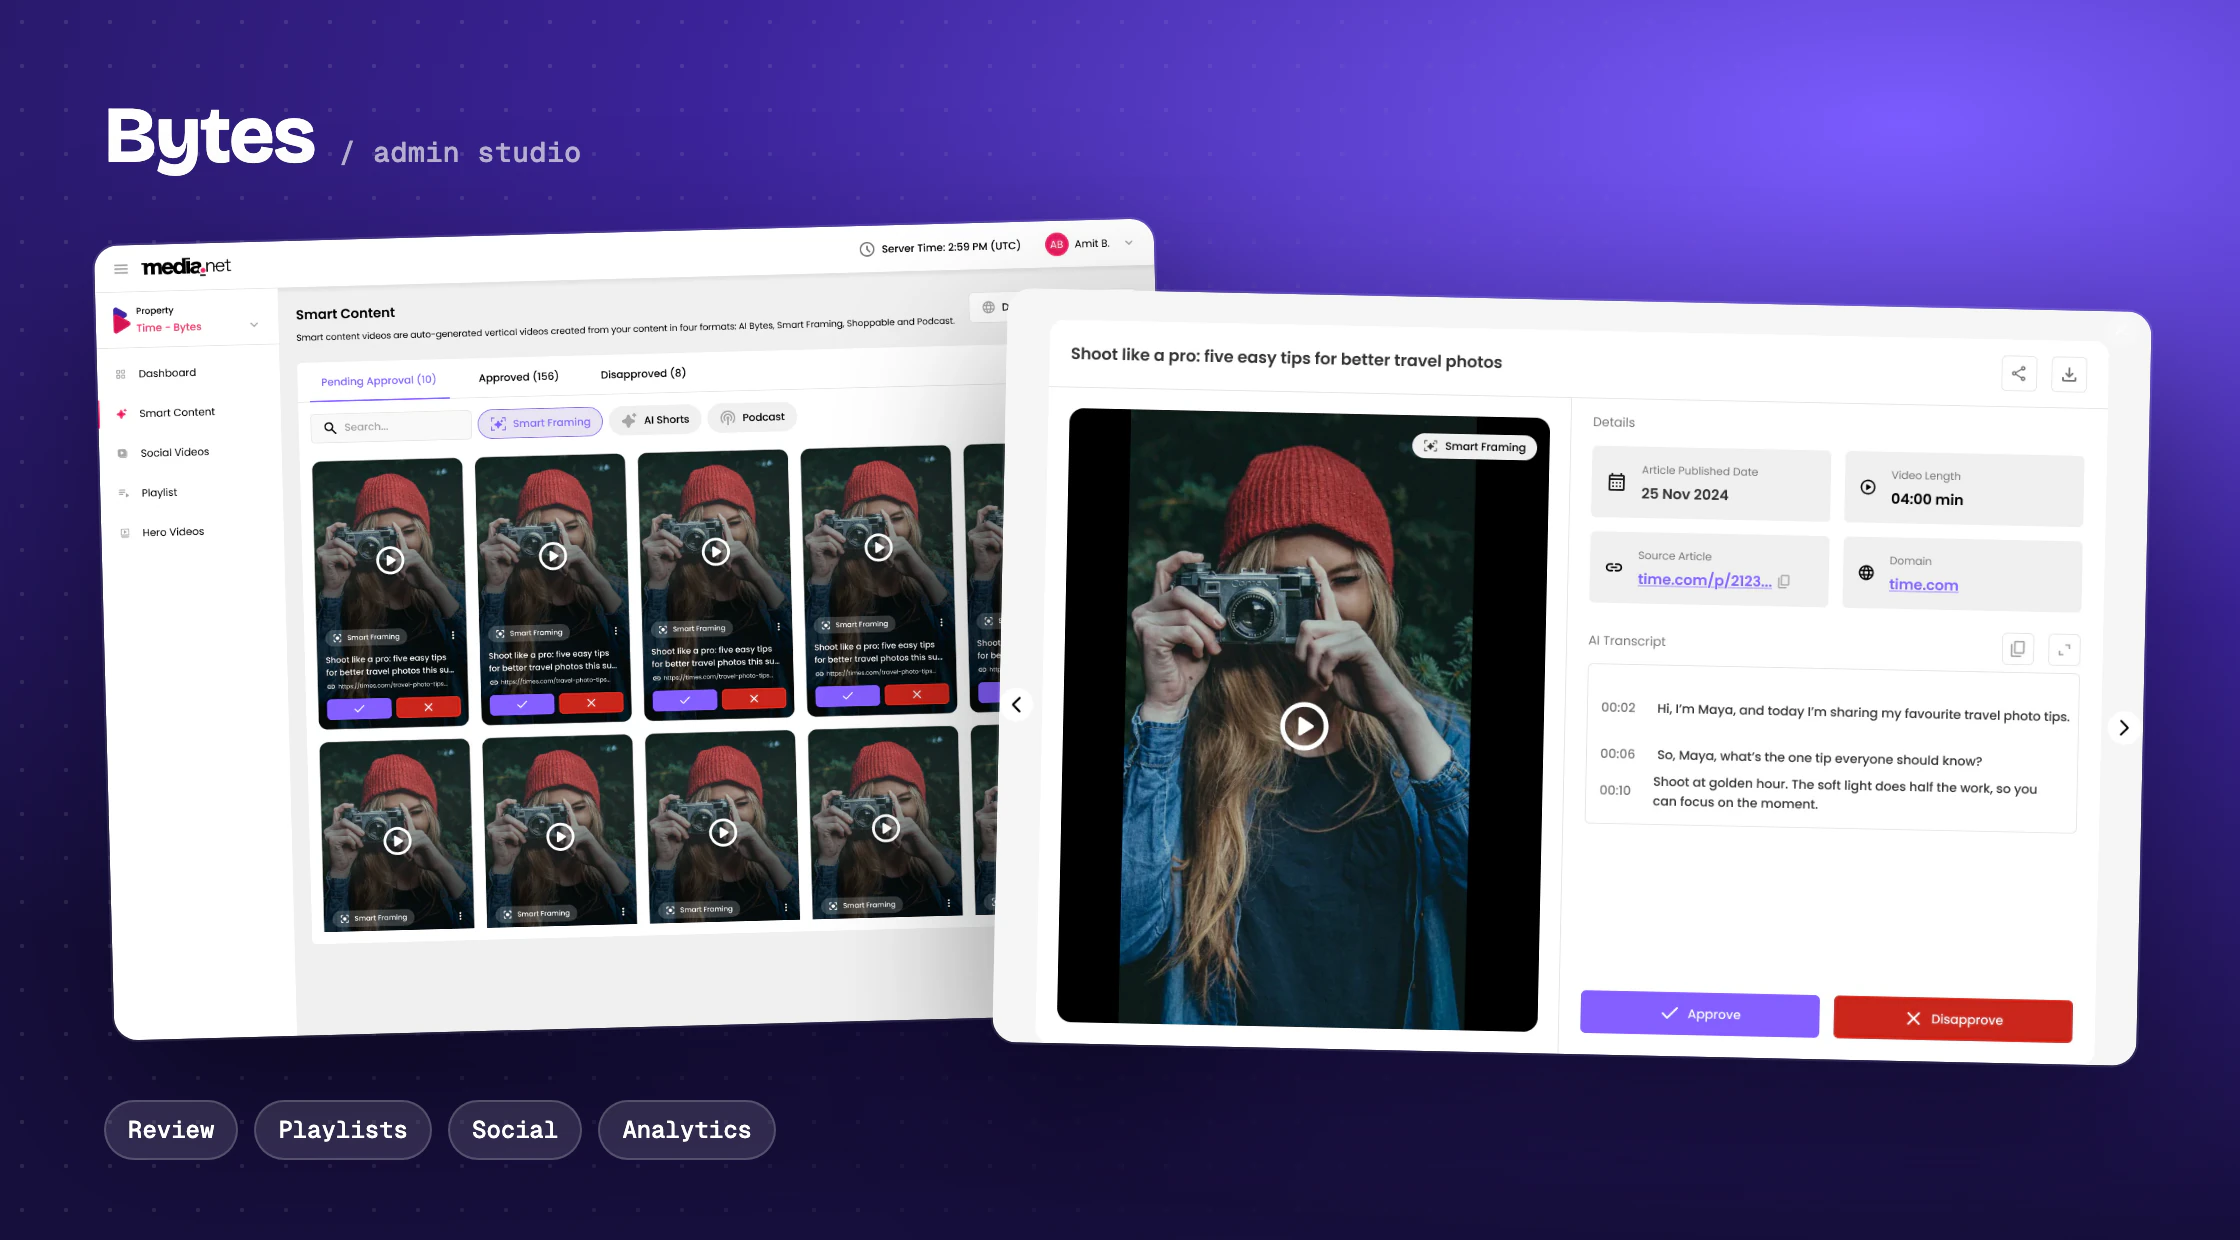Play the third video card in bottom row

(723, 832)
